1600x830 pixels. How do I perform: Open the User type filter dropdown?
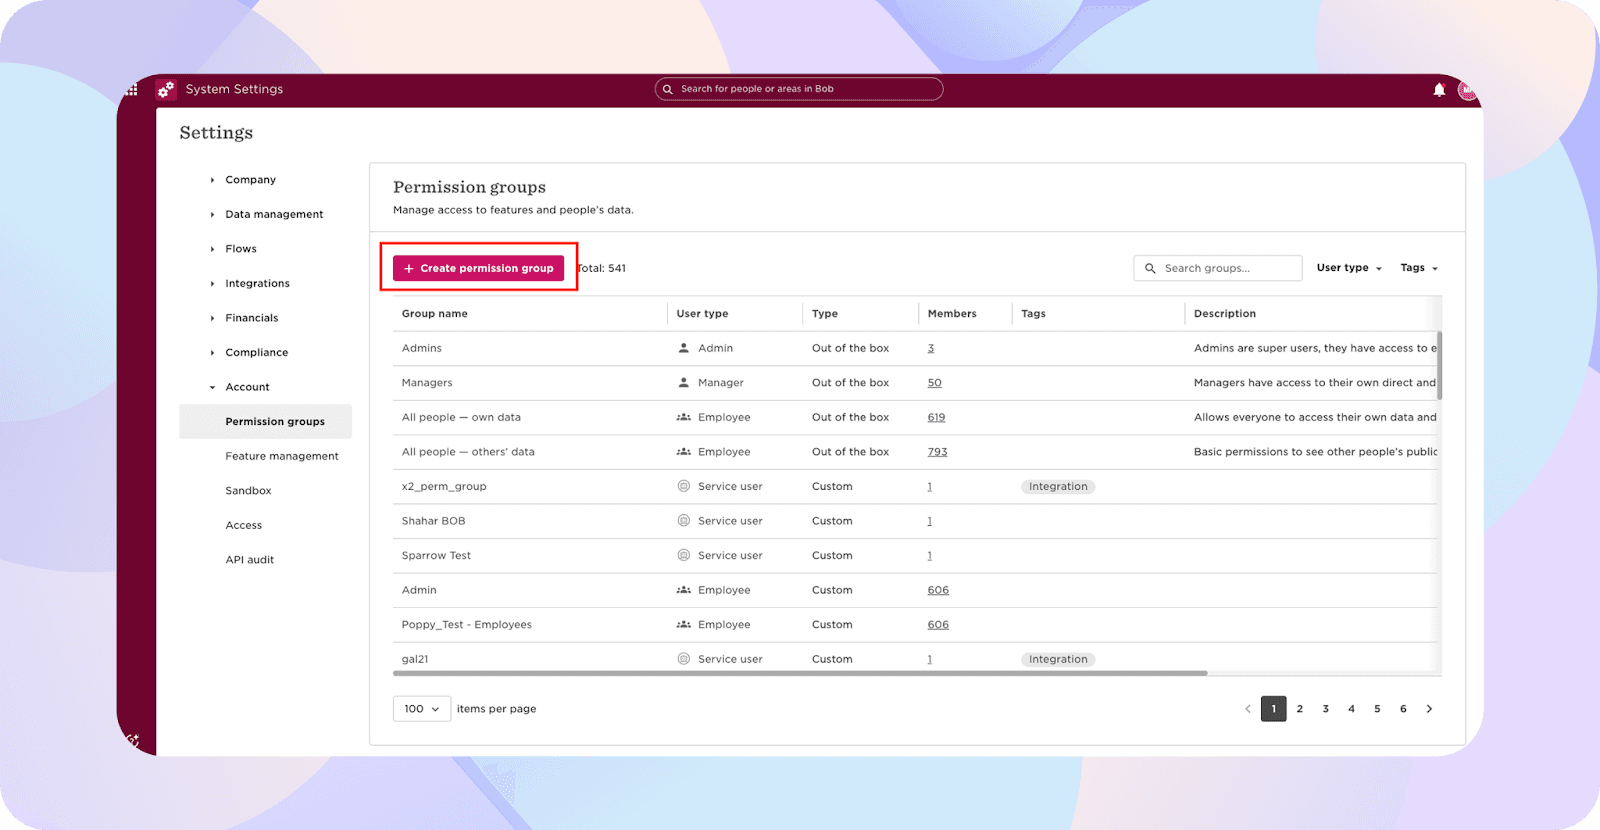tap(1349, 268)
